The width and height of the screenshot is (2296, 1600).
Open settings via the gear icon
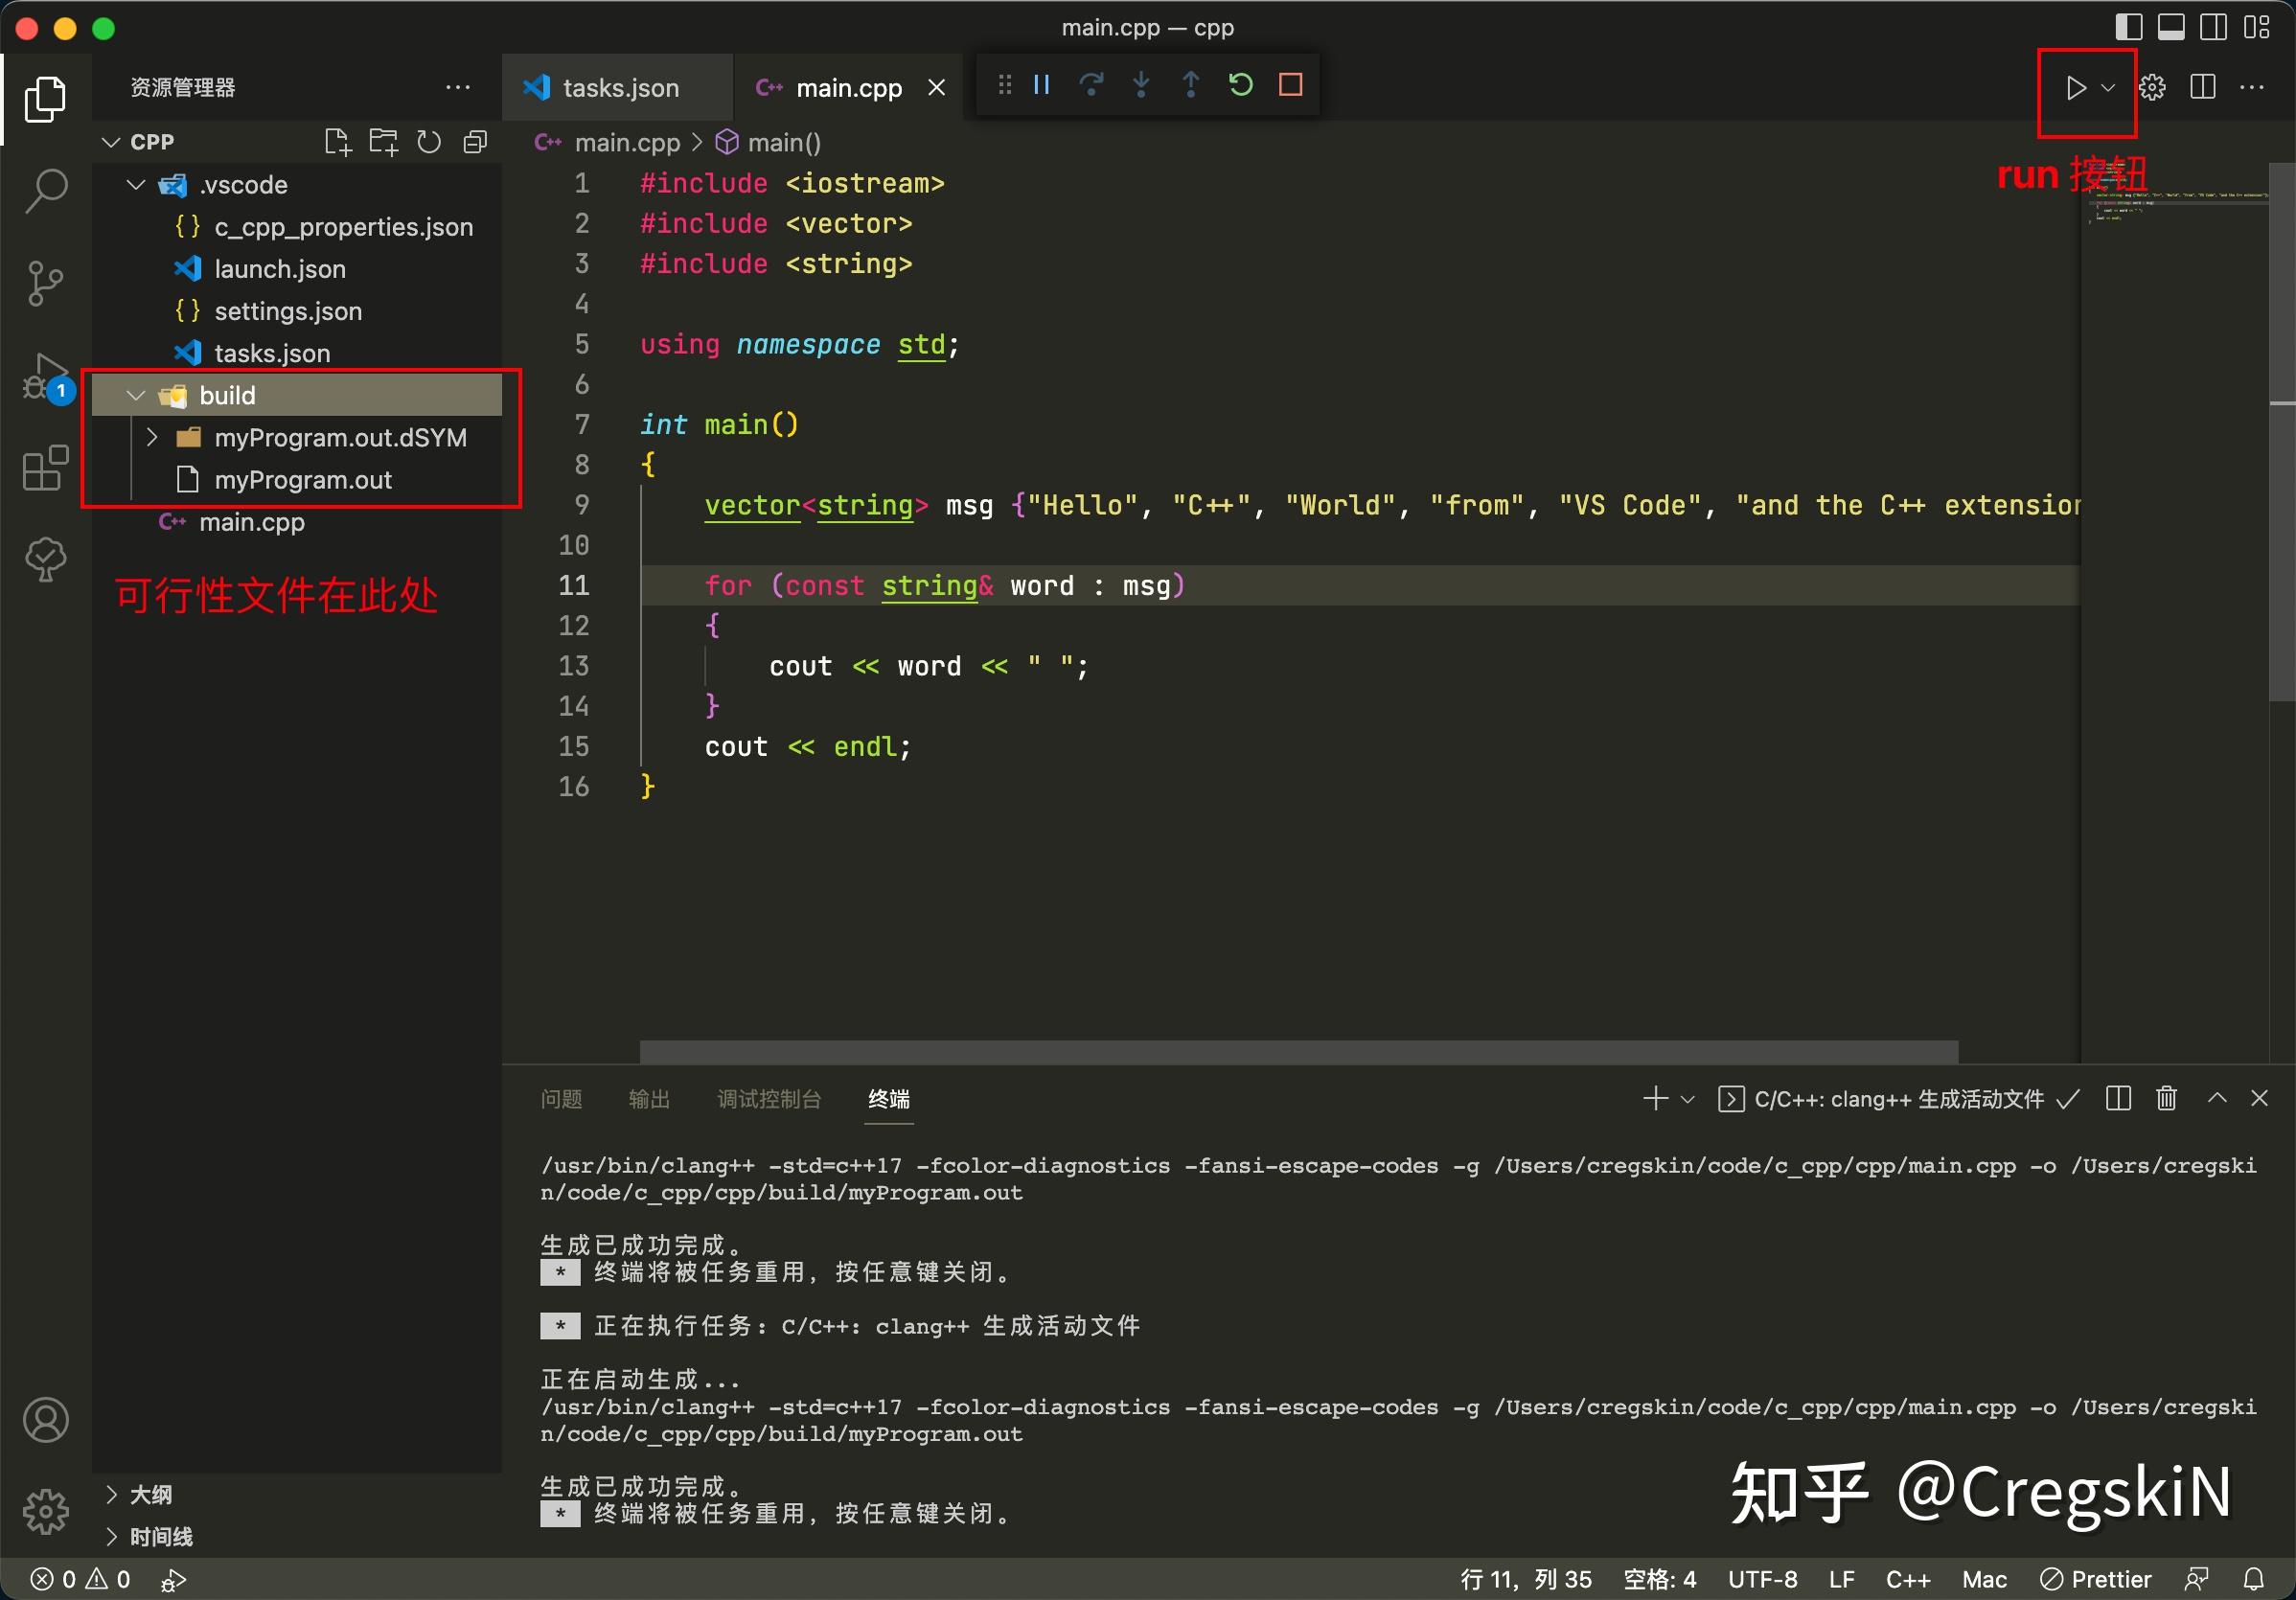pos(2153,87)
